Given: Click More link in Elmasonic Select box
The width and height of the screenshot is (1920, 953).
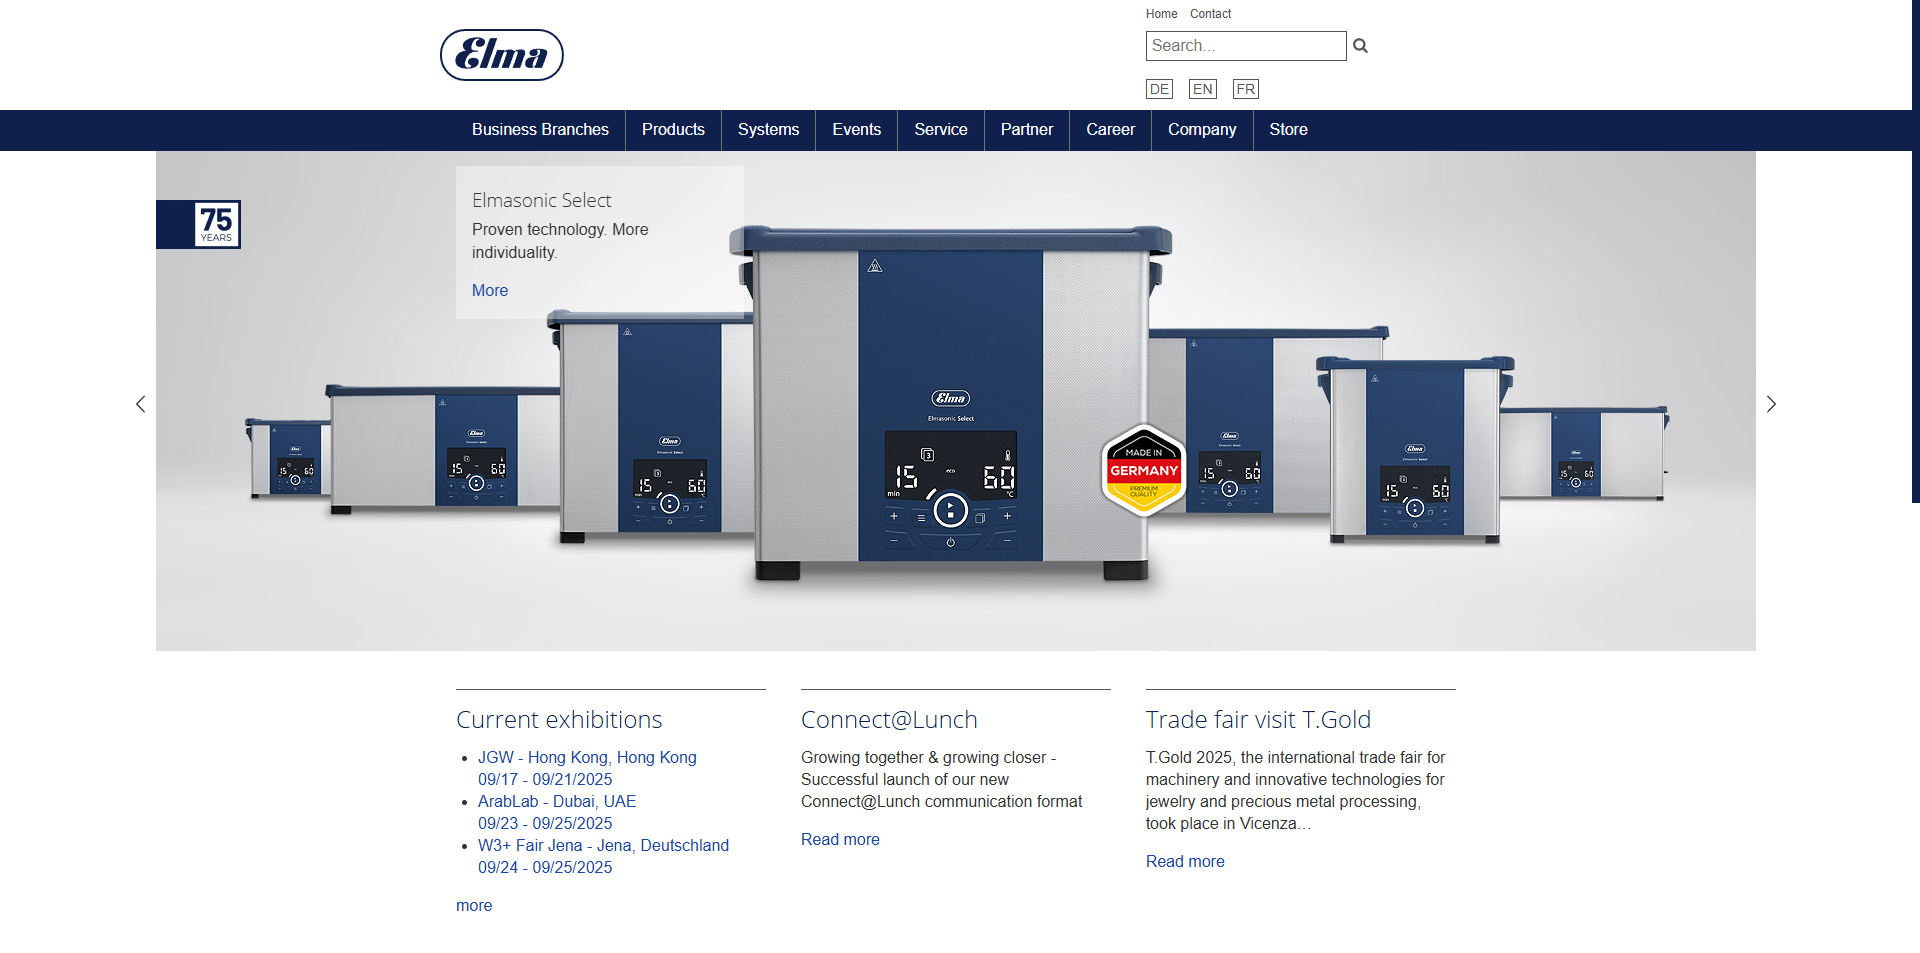Looking at the screenshot, I should (490, 290).
